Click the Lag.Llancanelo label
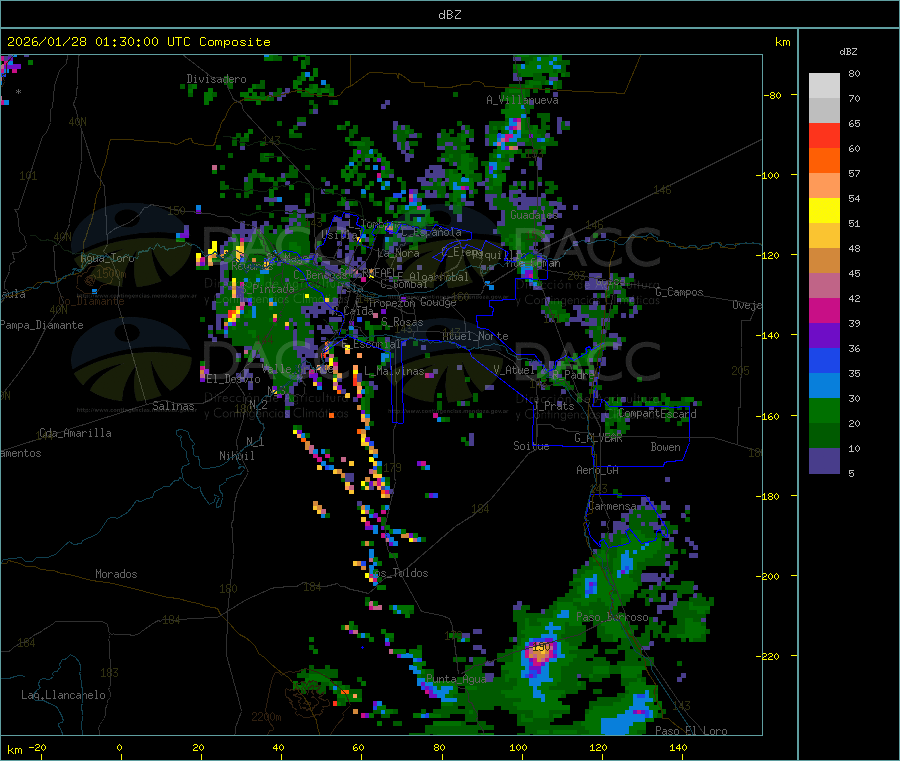The image size is (900, 761). pyautogui.click(x=63, y=695)
